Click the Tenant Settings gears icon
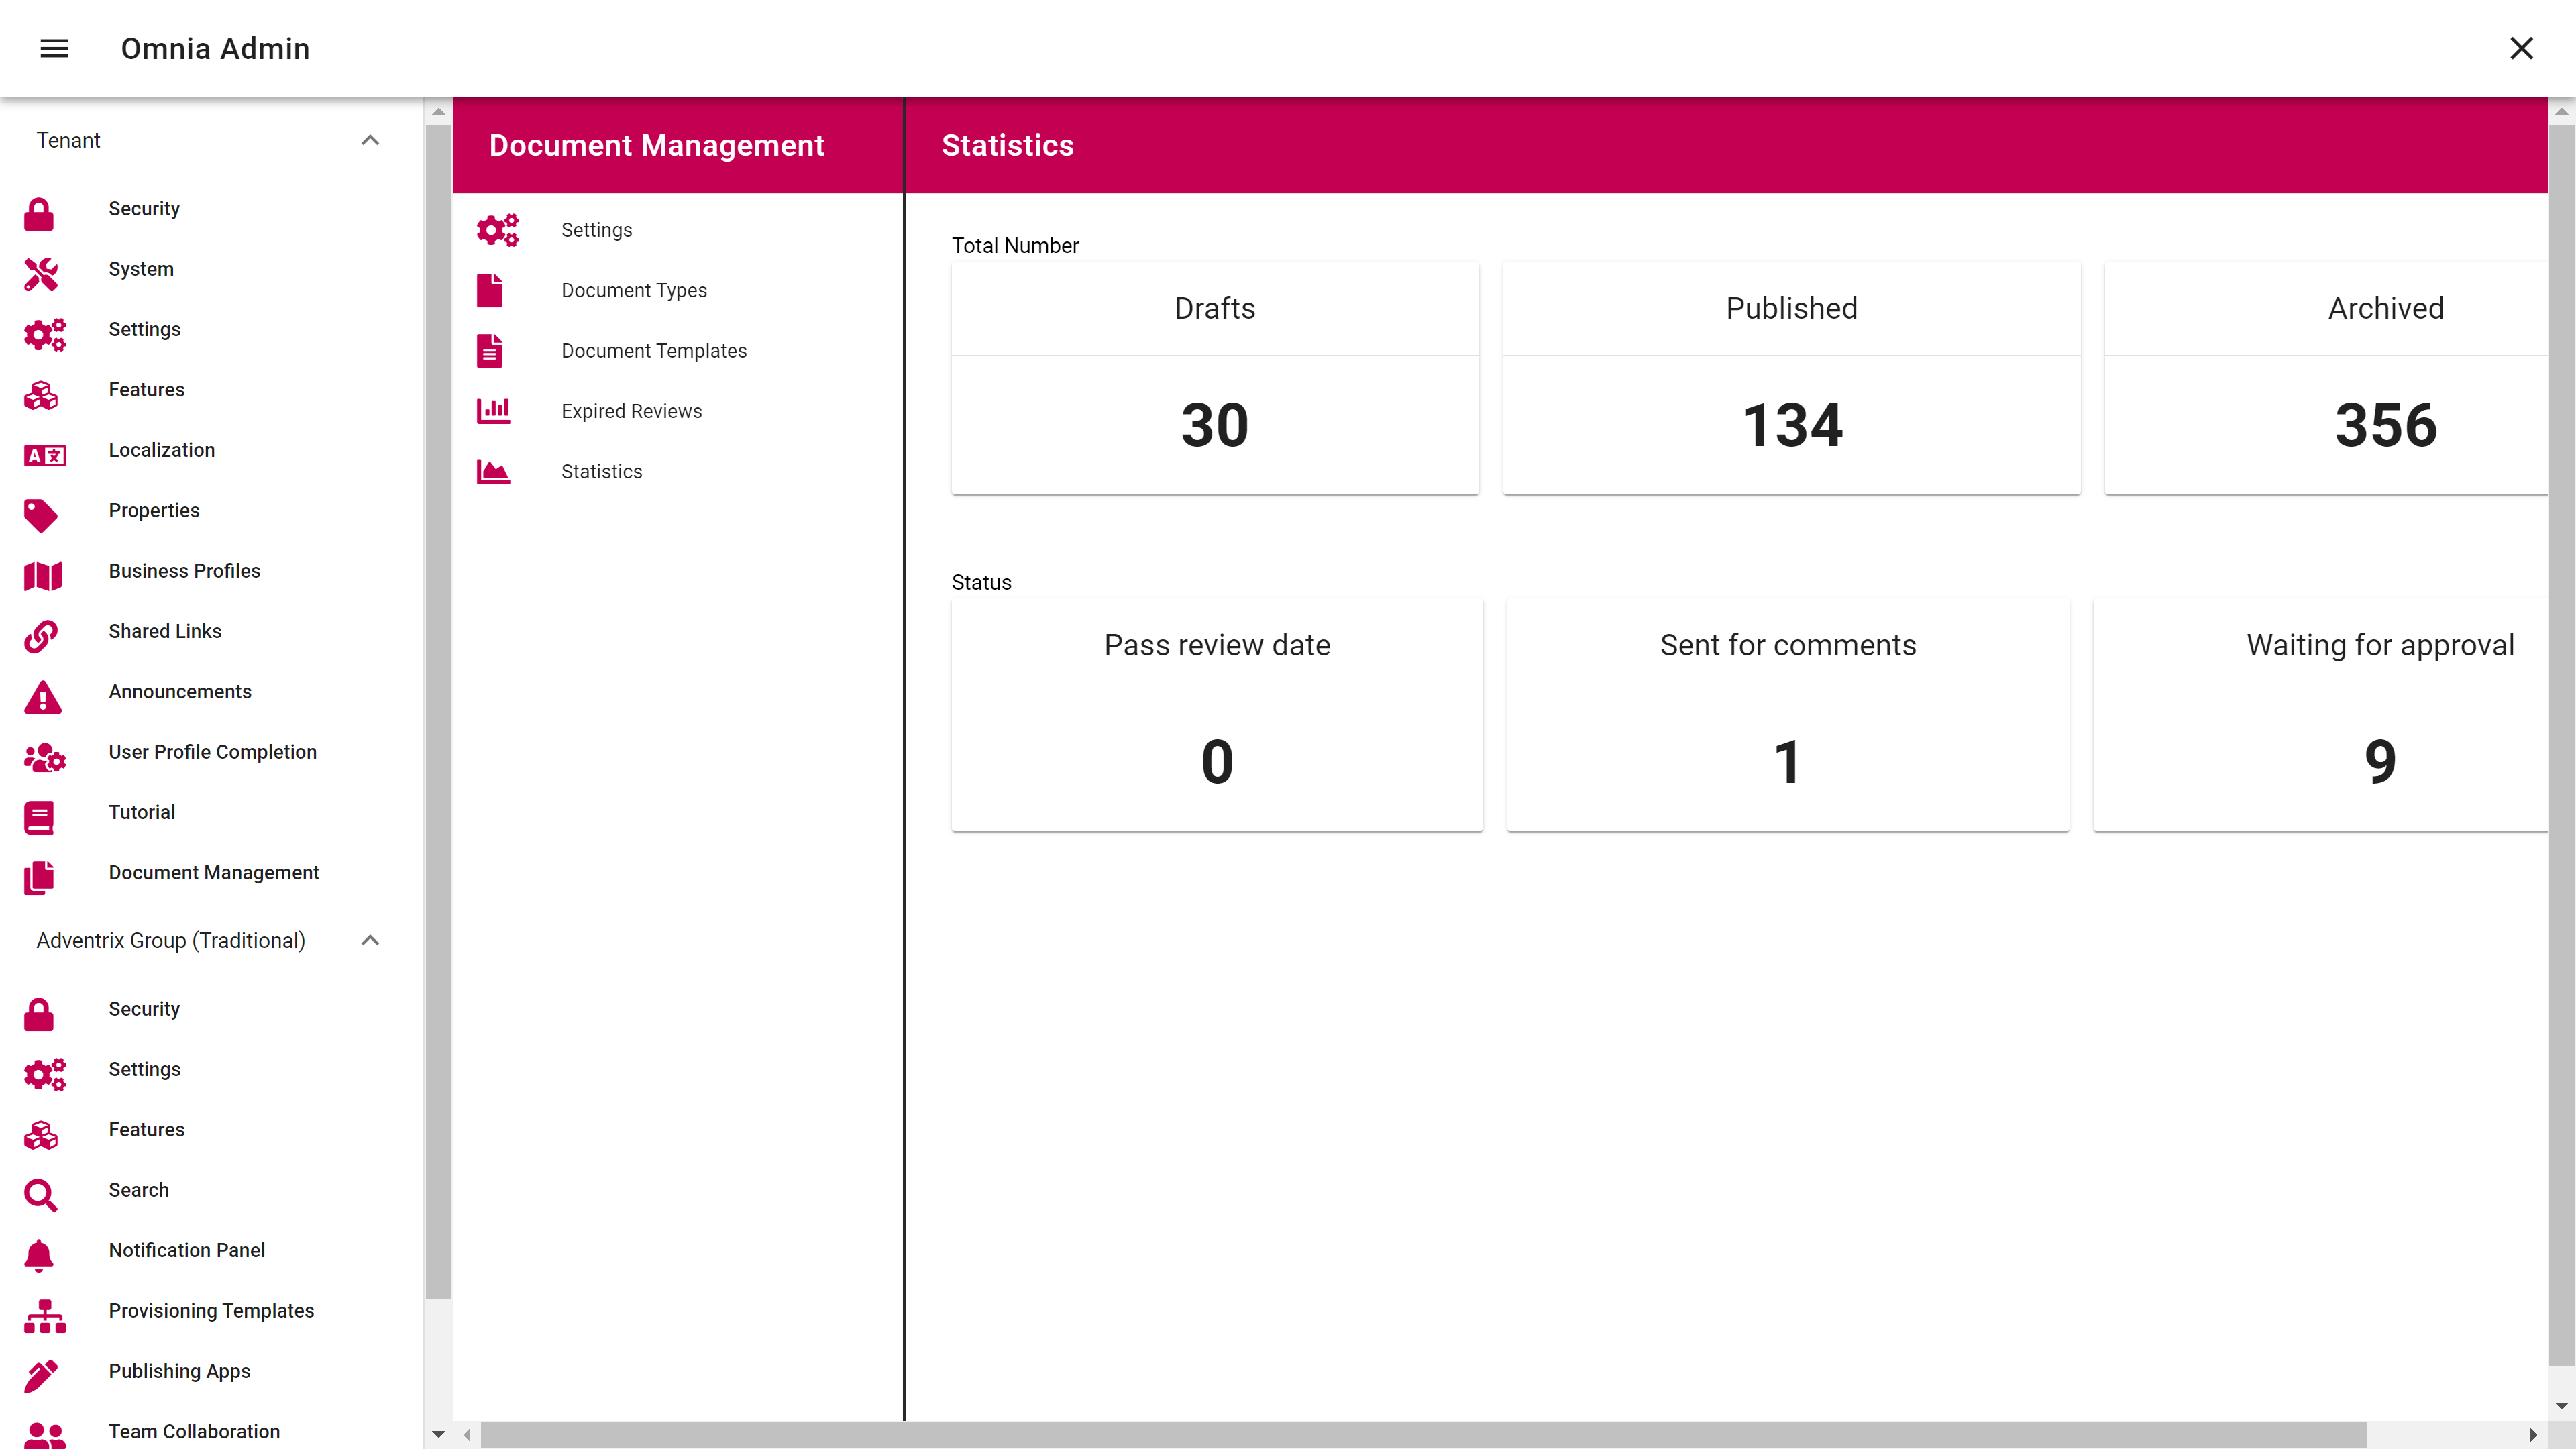Viewport: 2576px width, 1449px height. pyautogui.click(x=44, y=334)
